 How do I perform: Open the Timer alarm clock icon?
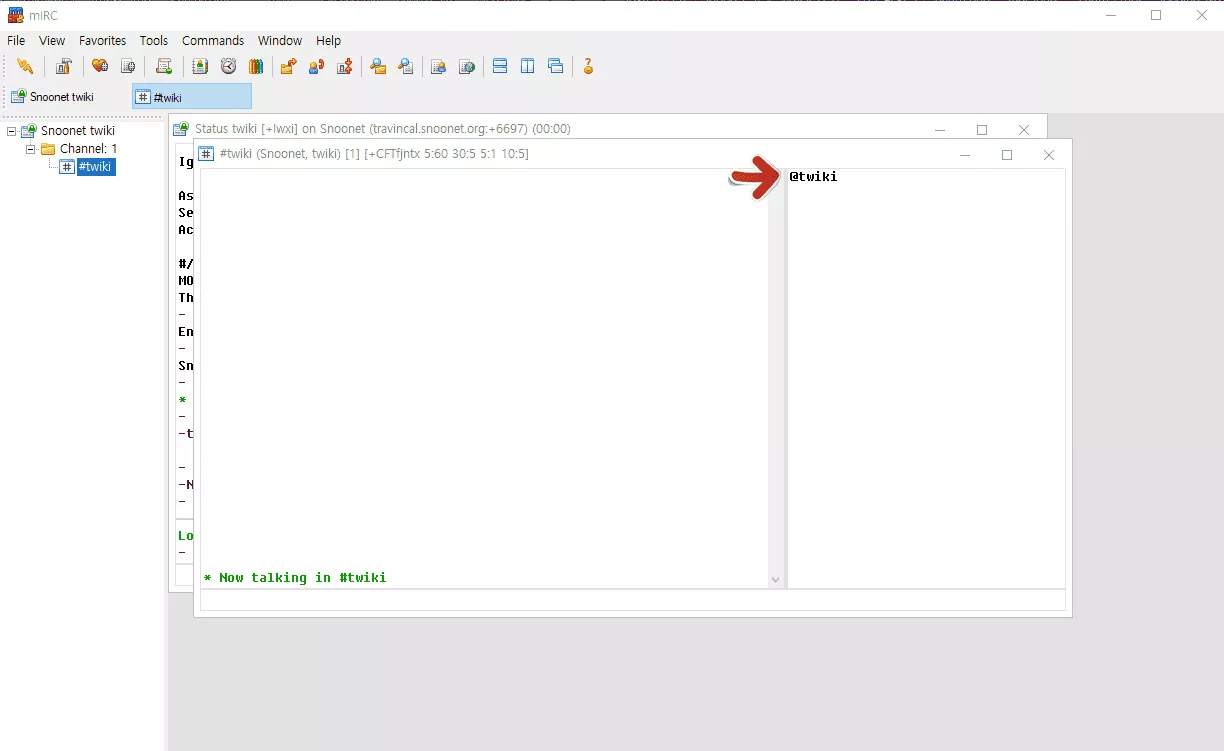pyautogui.click(x=228, y=67)
